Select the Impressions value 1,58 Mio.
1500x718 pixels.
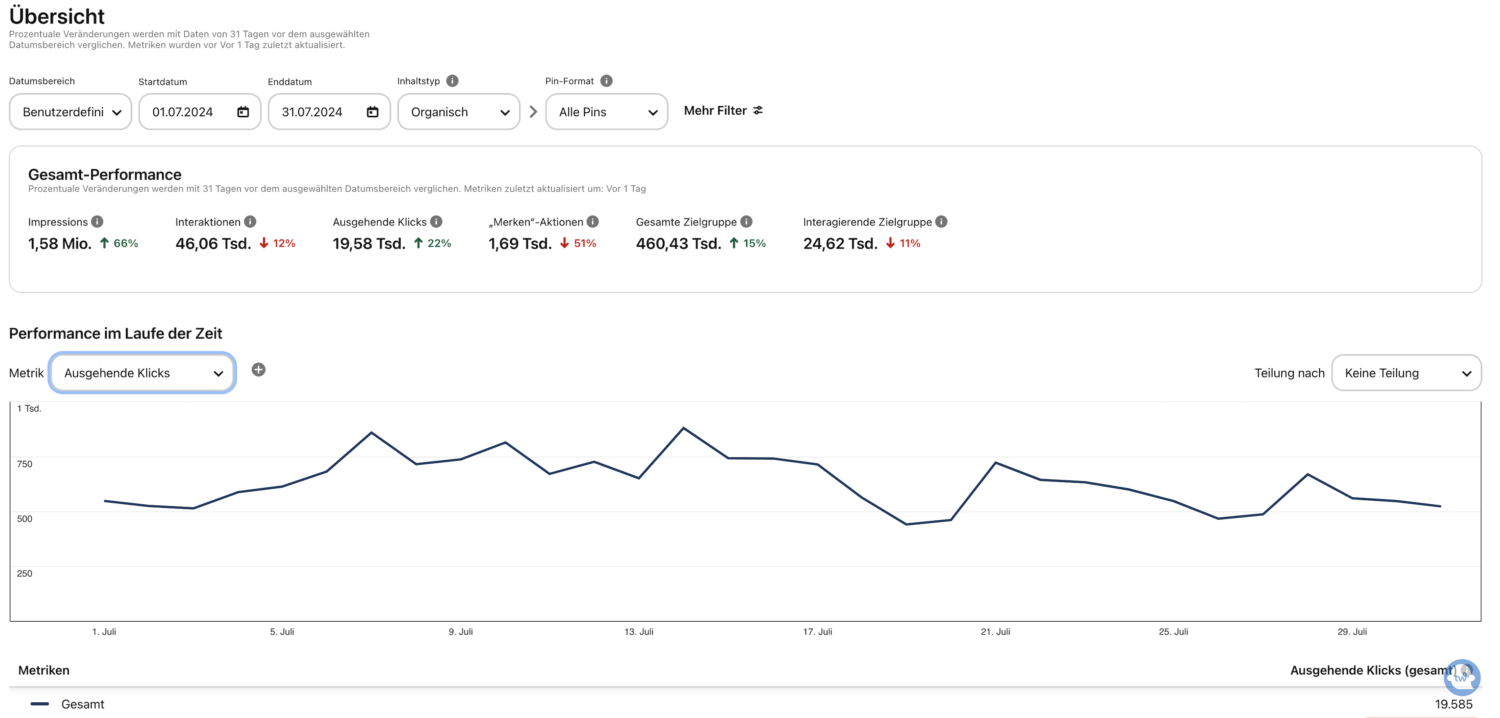coord(60,243)
